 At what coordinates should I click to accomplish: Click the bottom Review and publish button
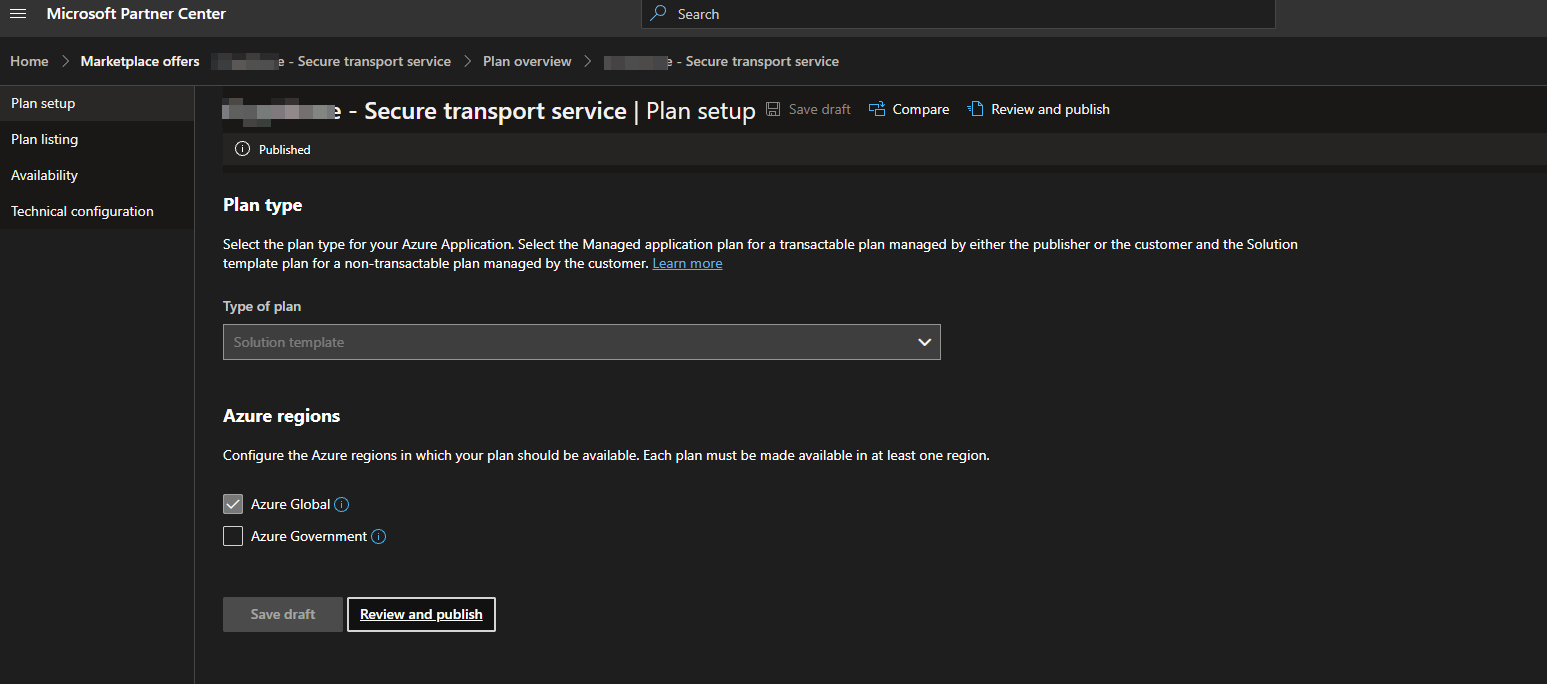[x=421, y=614]
